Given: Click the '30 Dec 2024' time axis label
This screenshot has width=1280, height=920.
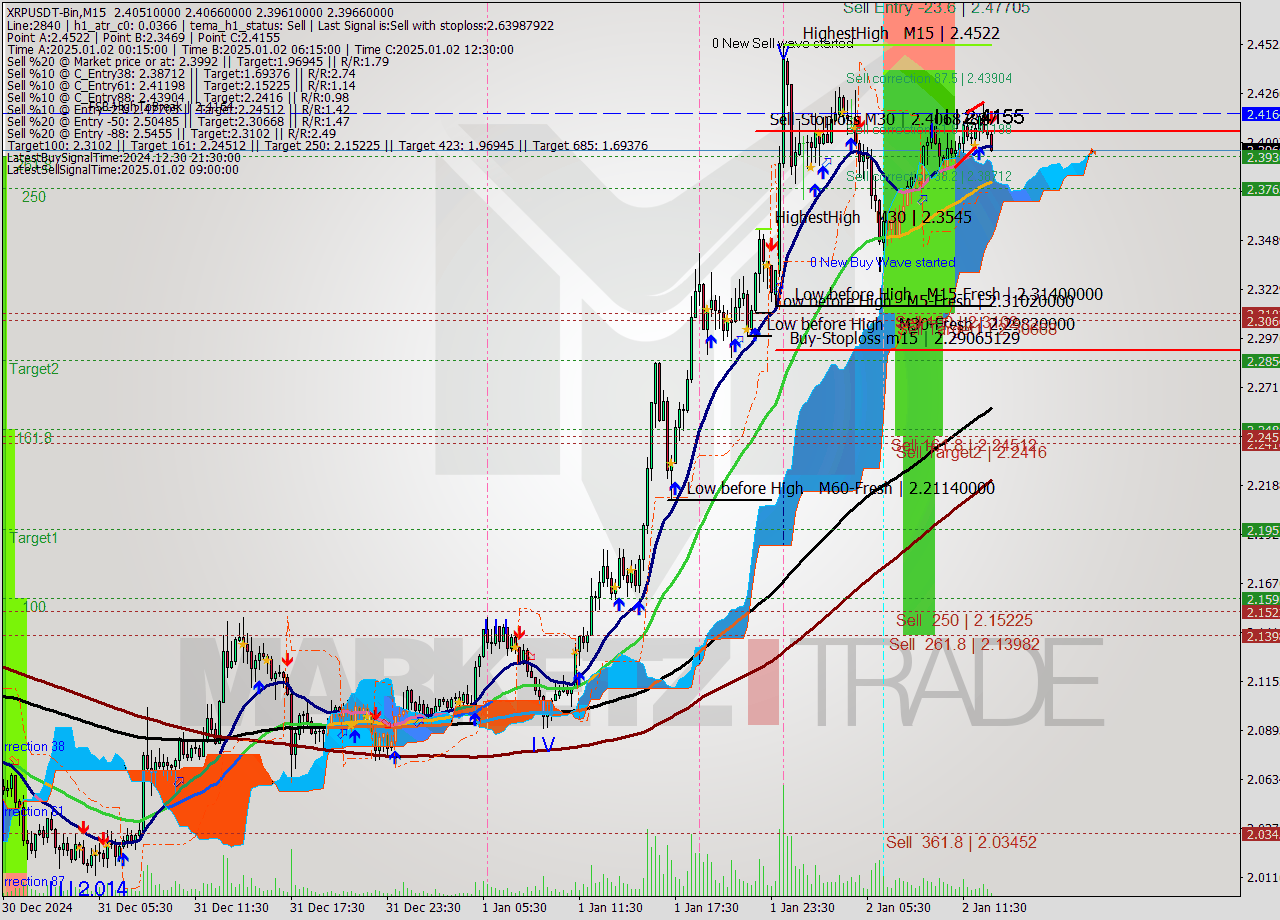Looking at the screenshot, I should click(37, 908).
